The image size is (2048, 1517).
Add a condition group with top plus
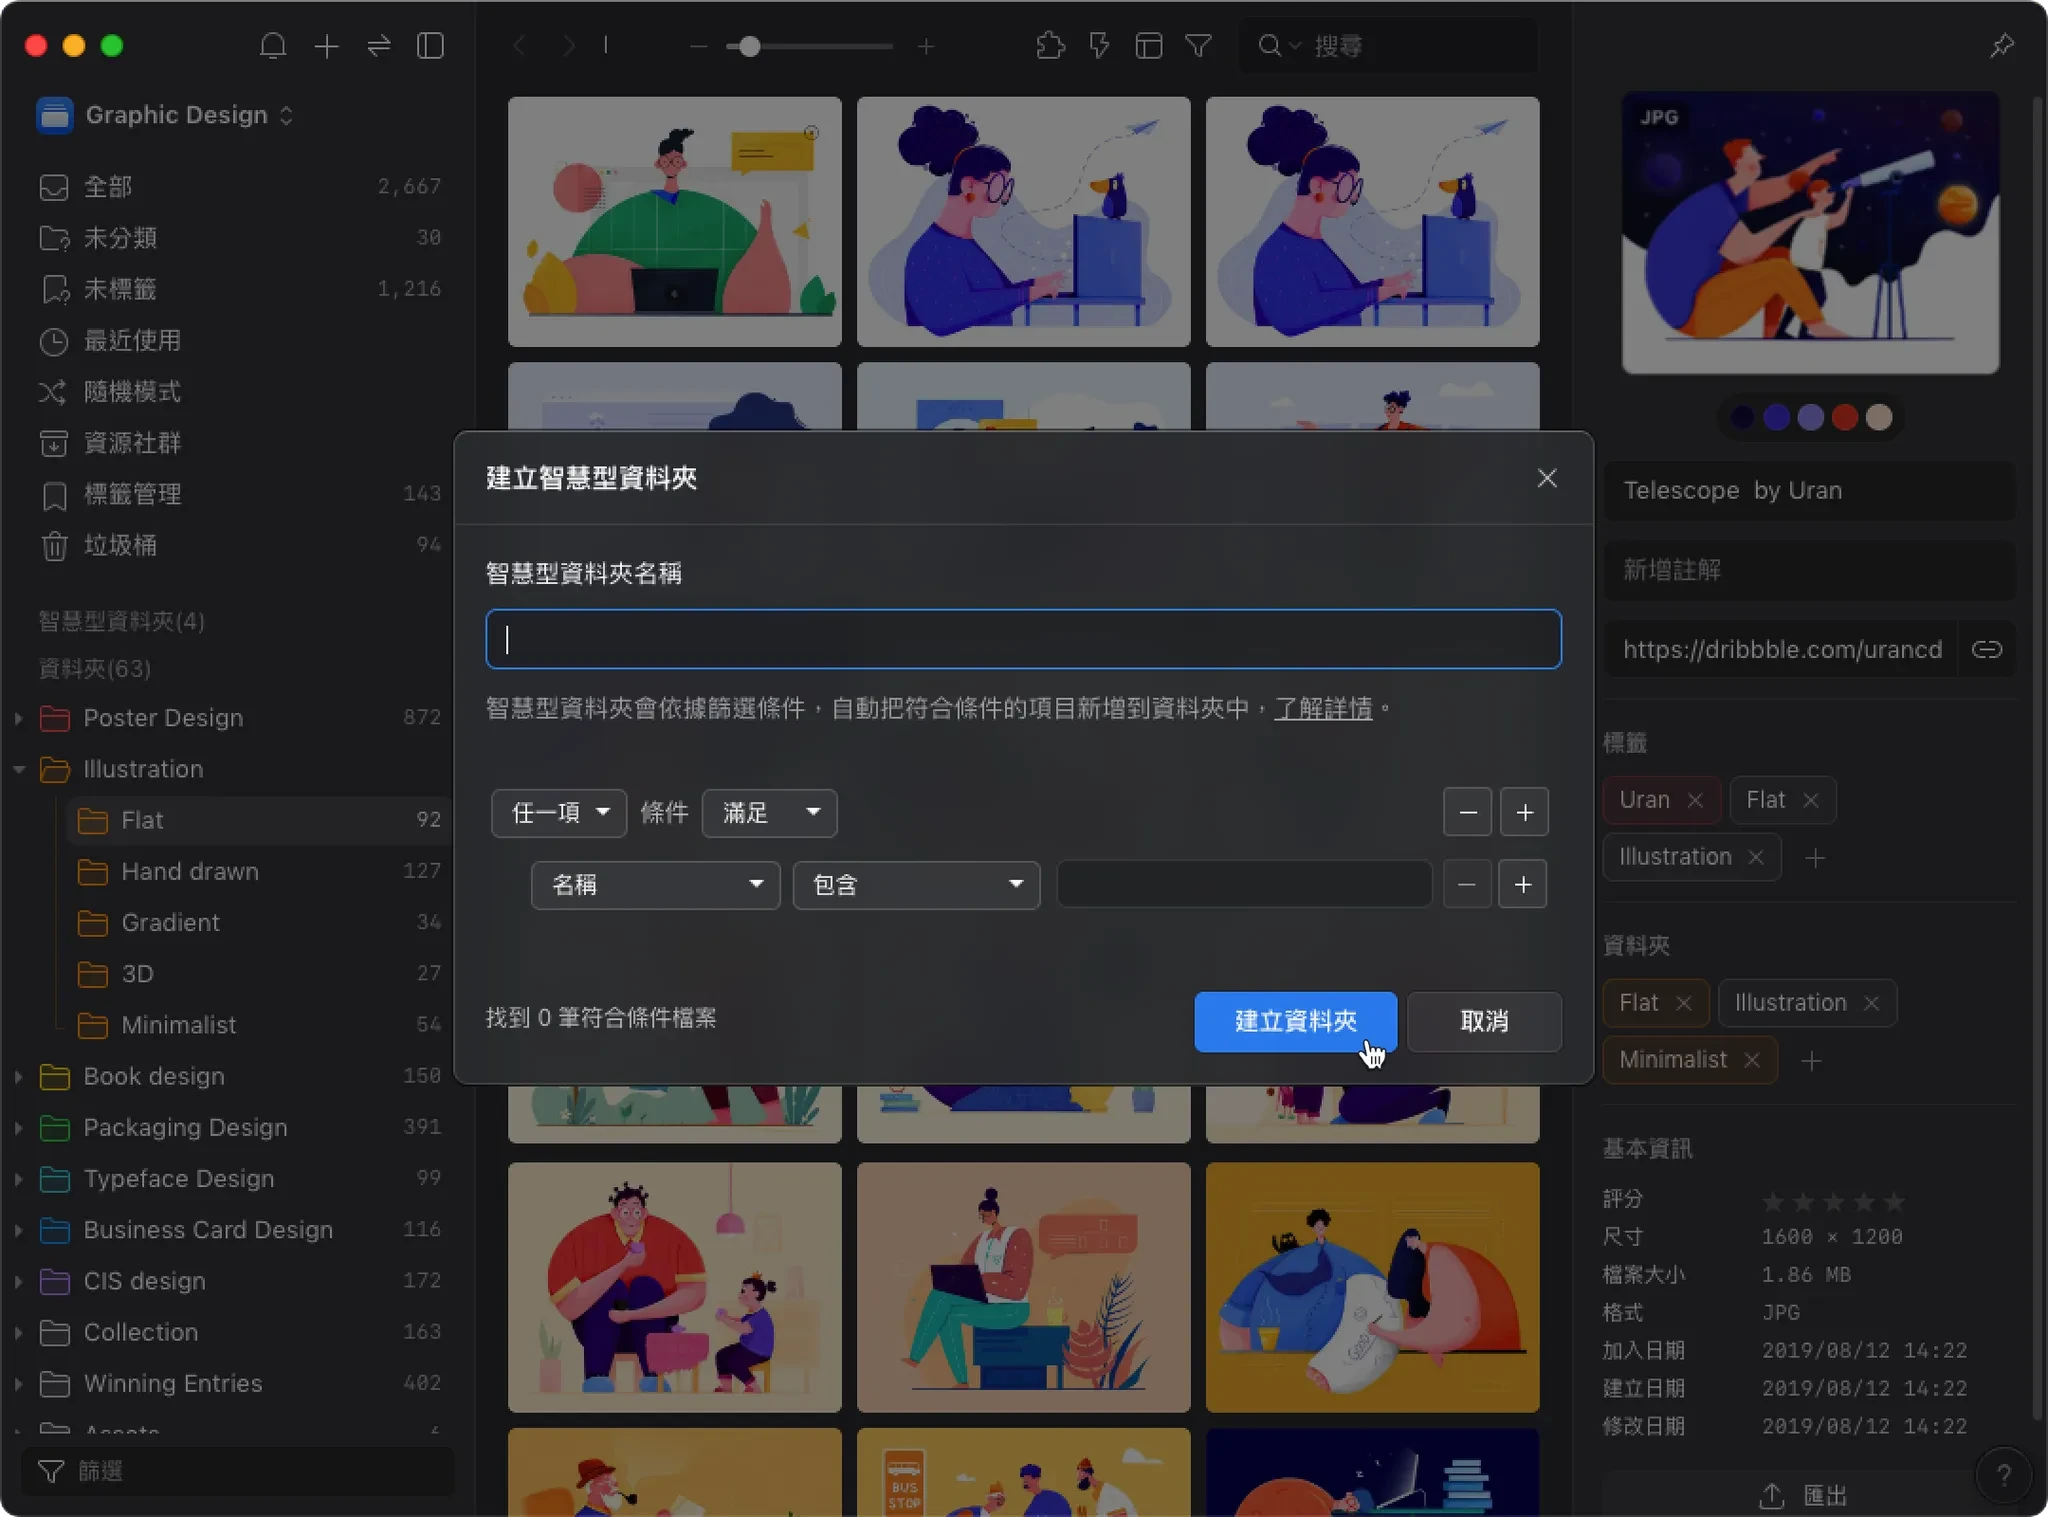pos(1524,812)
